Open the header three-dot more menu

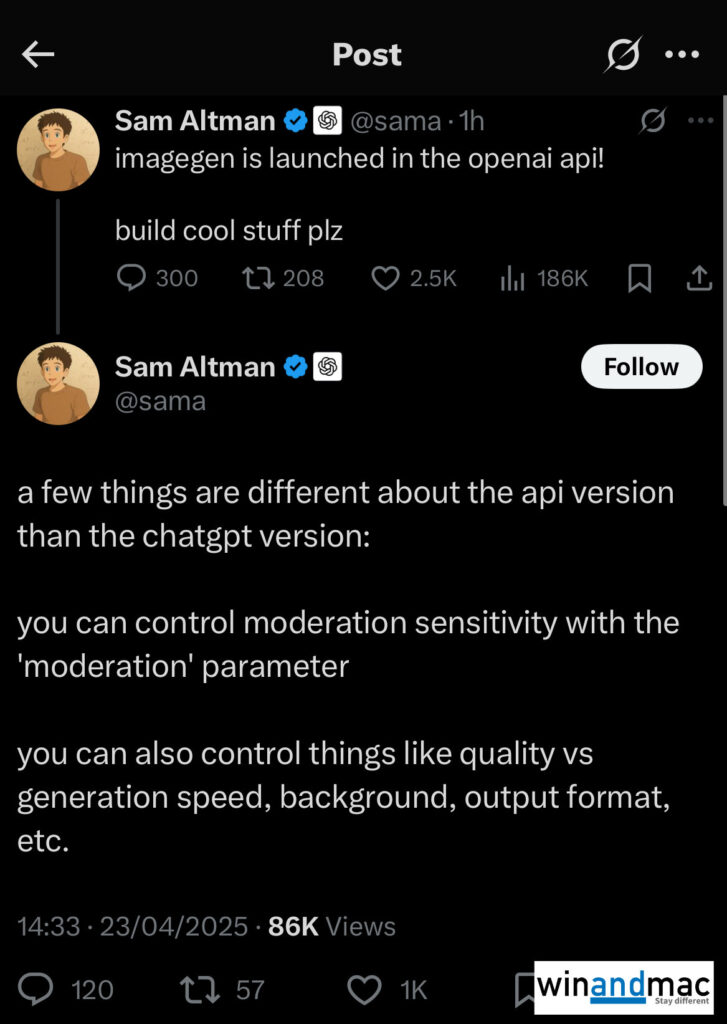tap(682, 55)
